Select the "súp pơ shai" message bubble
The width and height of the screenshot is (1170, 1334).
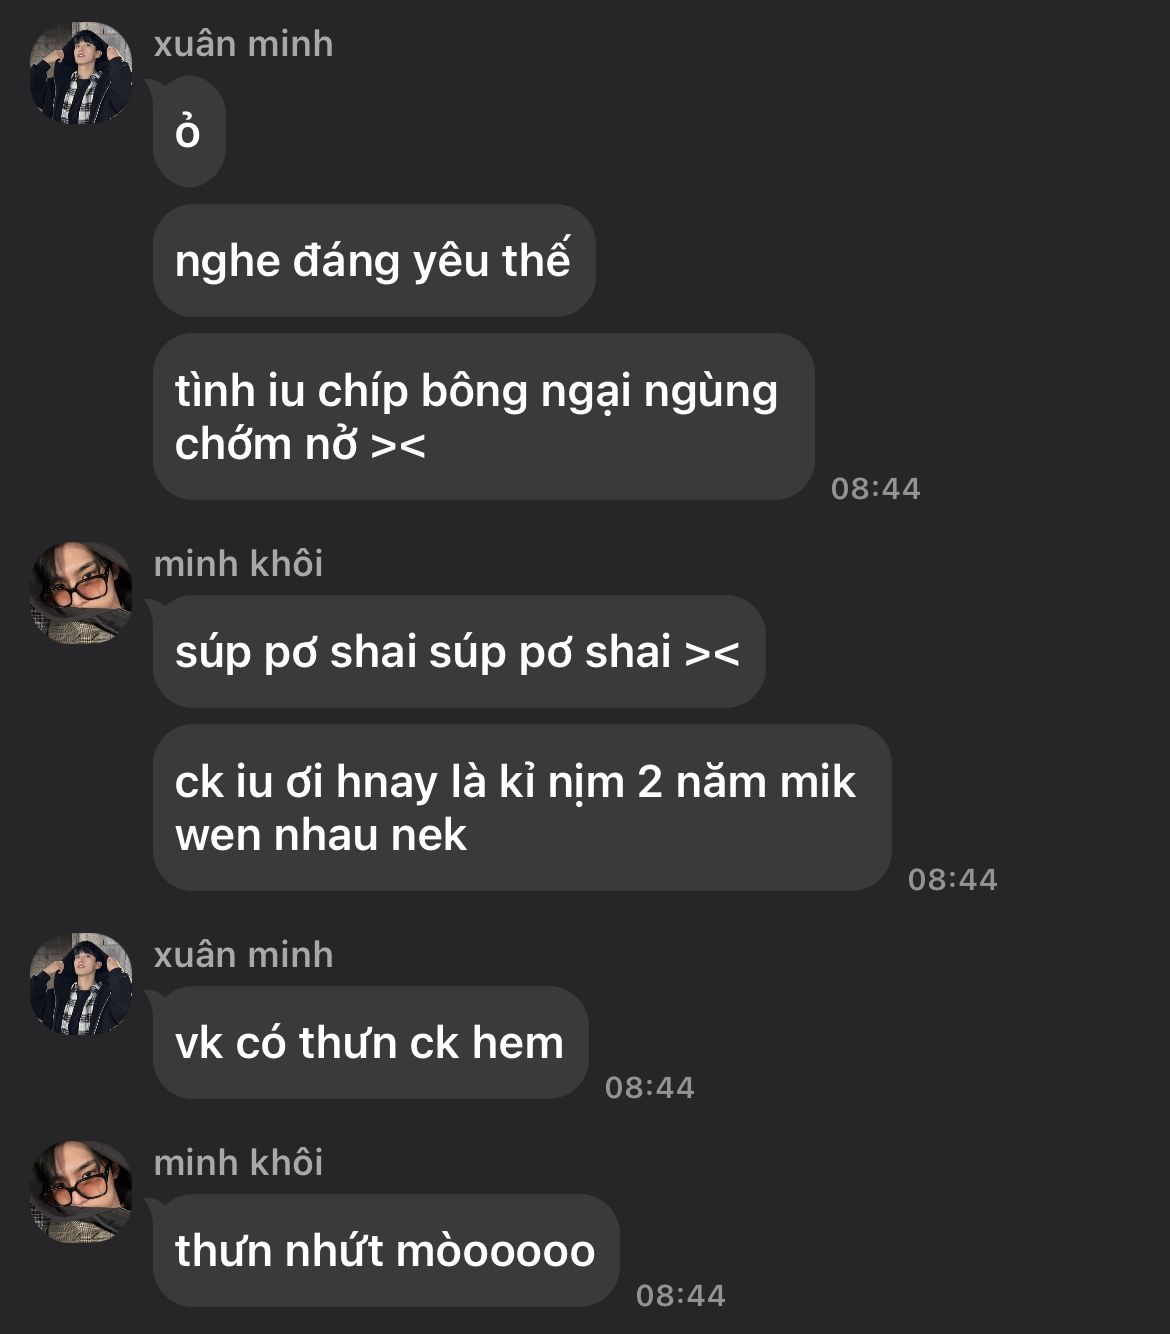pyautogui.click(x=459, y=652)
